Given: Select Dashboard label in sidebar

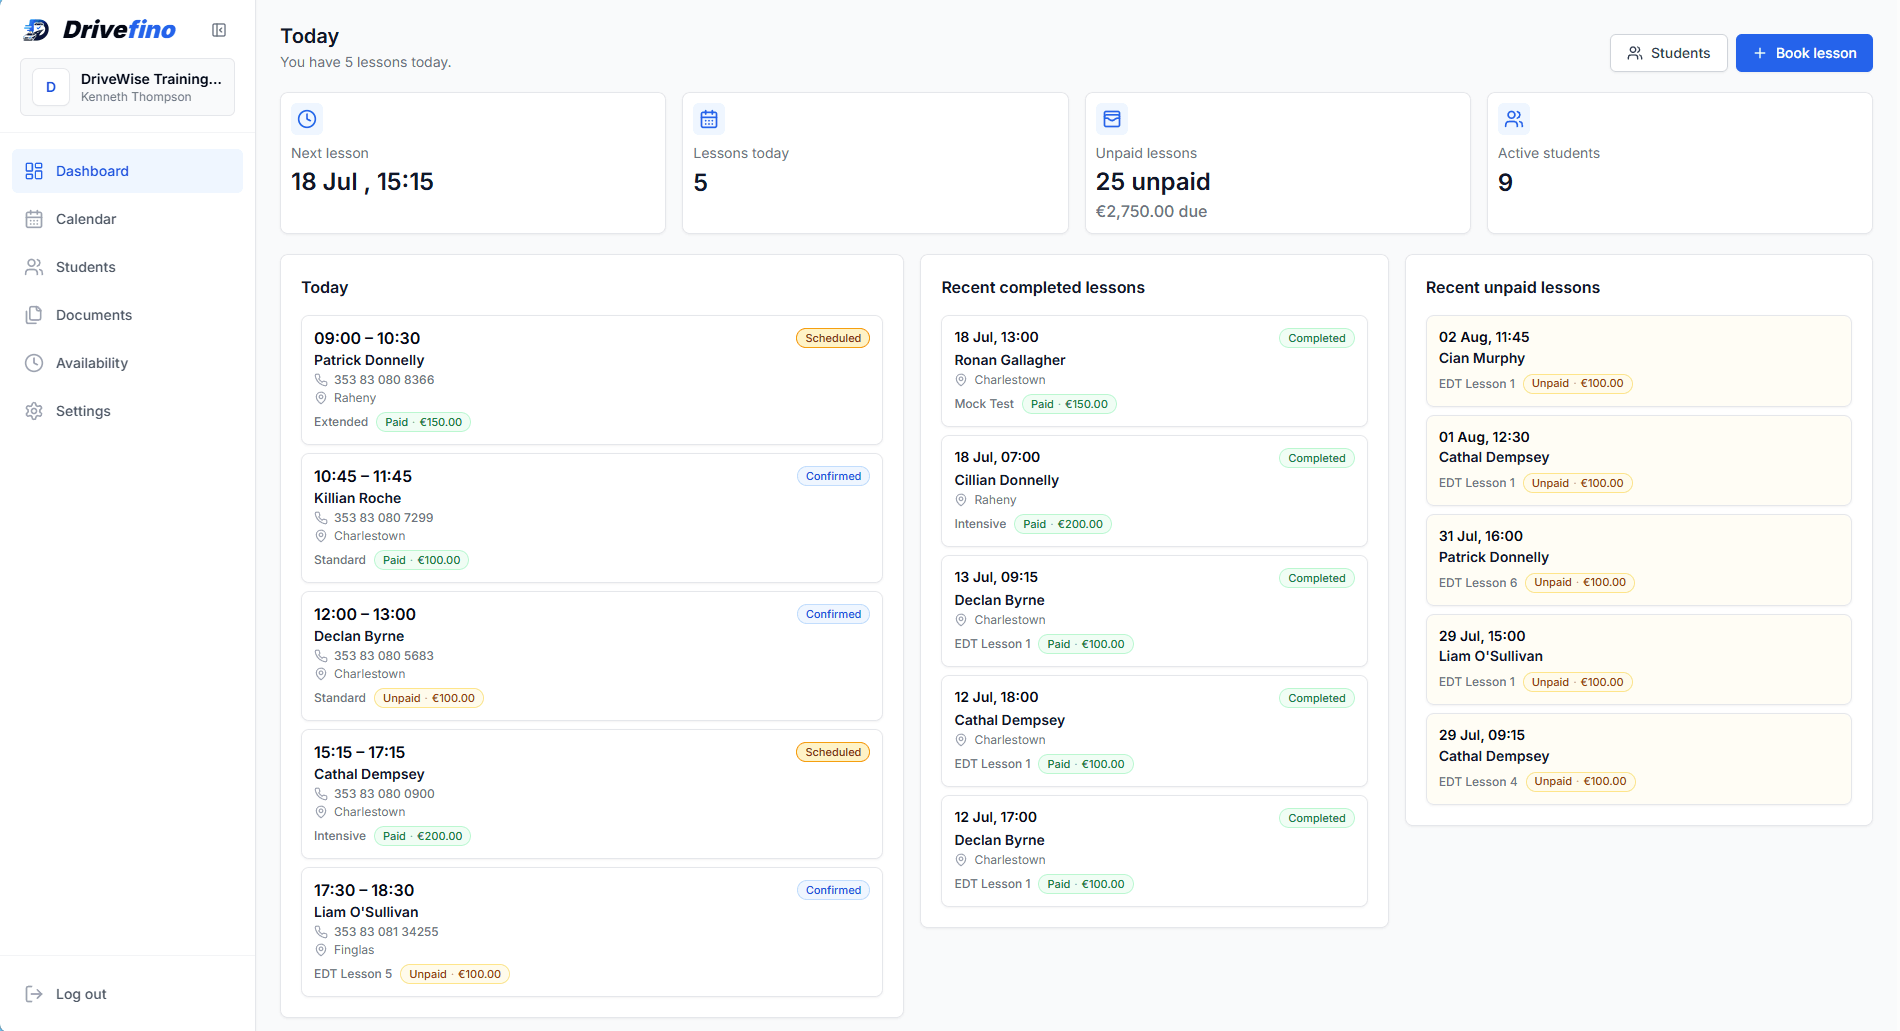Looking at the screenshot, I should (x=92, y=171).
